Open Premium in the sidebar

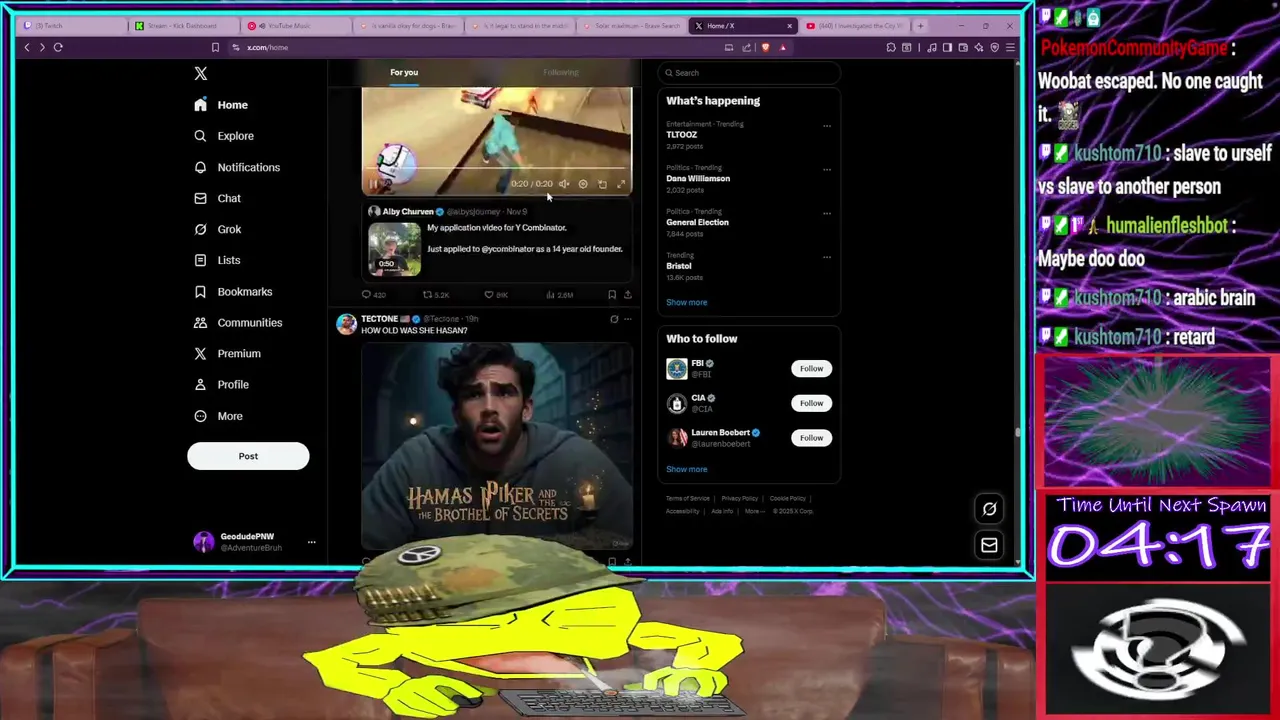tap(227, 353)
